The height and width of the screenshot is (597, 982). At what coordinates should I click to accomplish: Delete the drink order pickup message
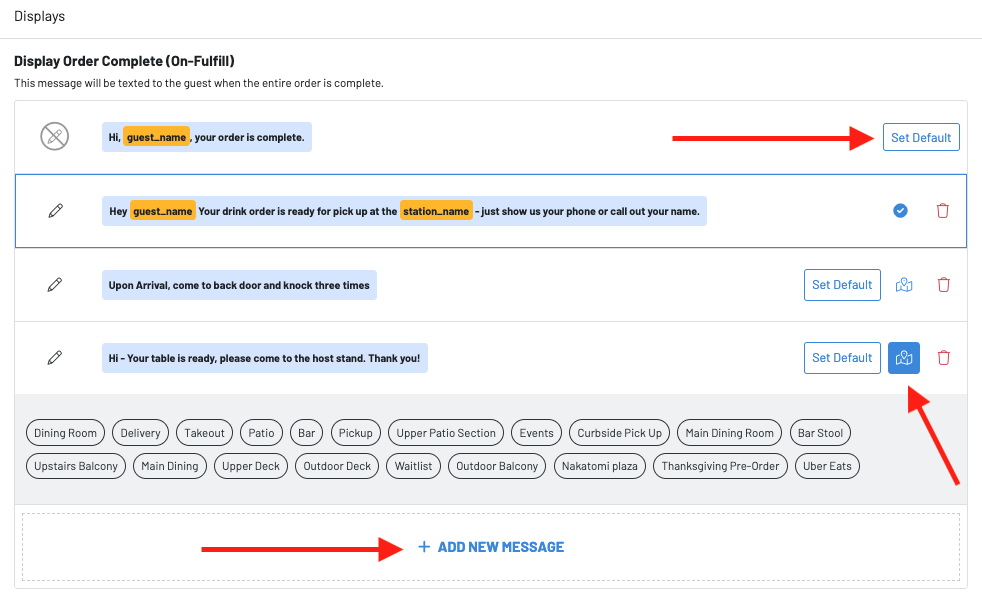tap(942, 211)
